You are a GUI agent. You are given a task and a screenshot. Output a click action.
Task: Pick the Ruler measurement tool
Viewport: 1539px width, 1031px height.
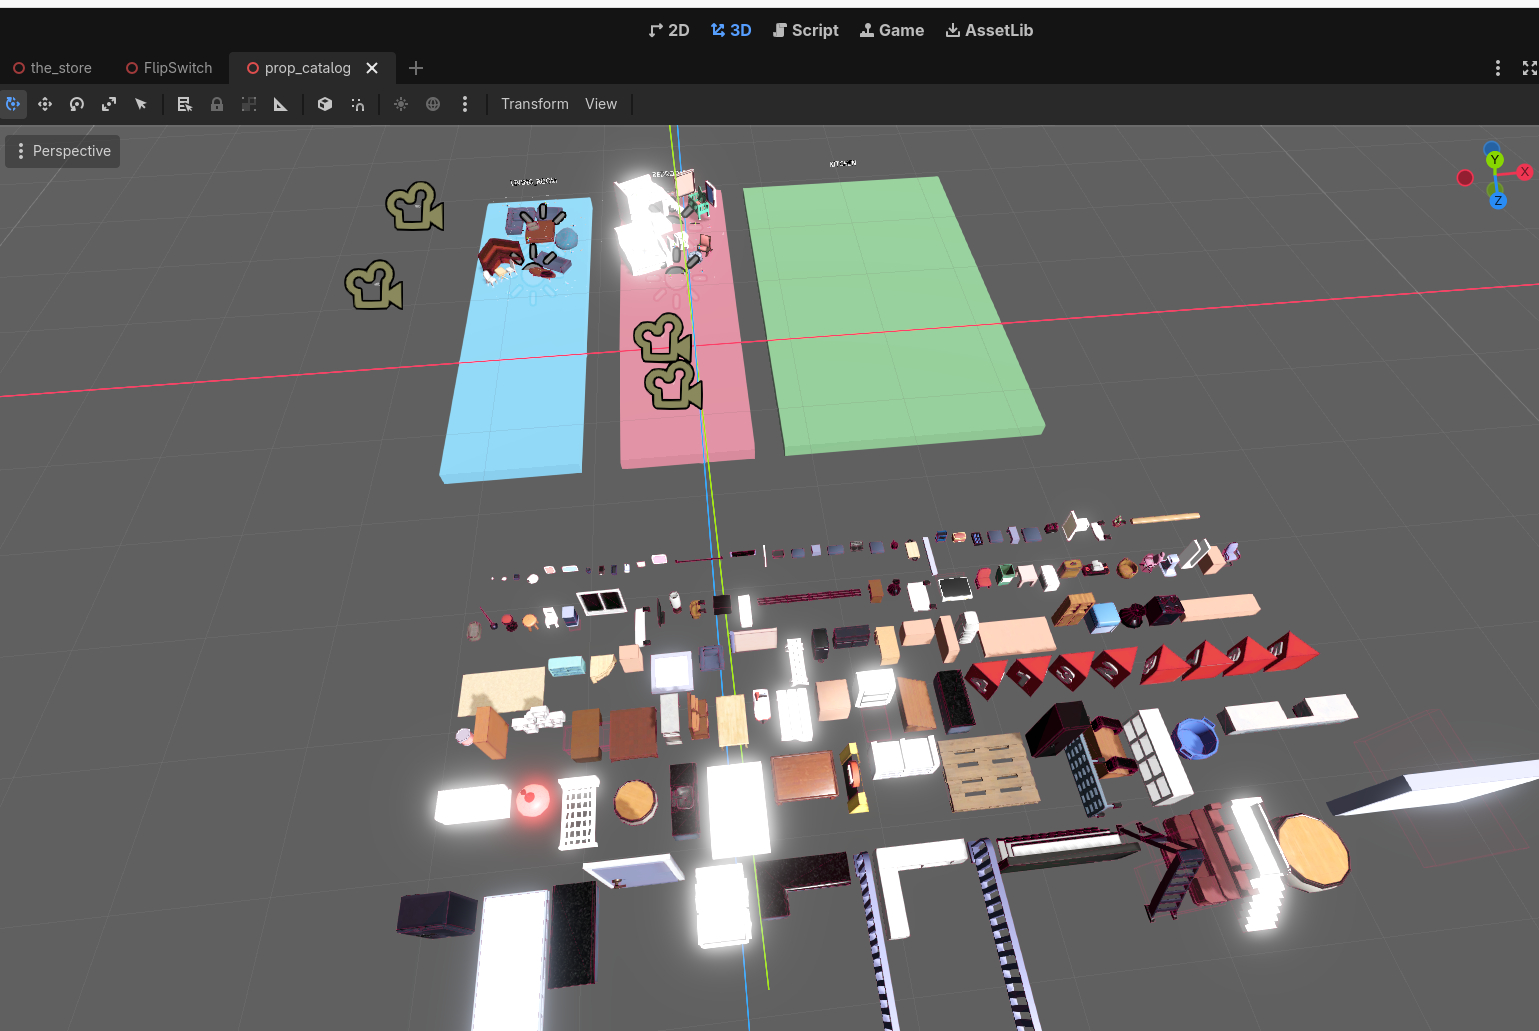pos(281,104)
